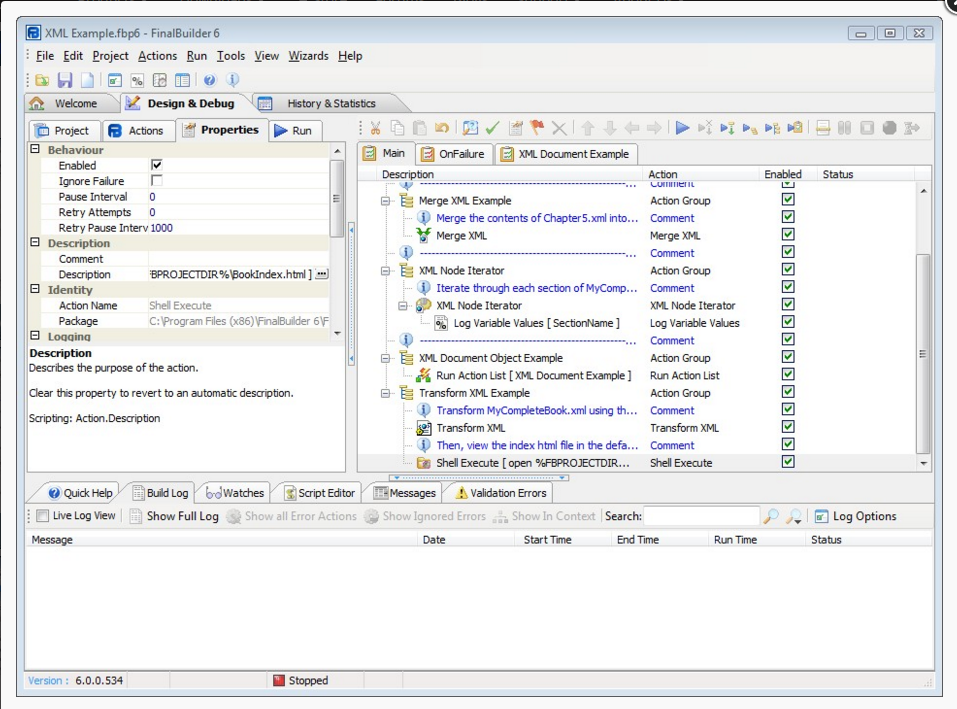Viewport: 957px width, 709px height.
Task: Click the Open project folder icon
Action: coord(42,81)
